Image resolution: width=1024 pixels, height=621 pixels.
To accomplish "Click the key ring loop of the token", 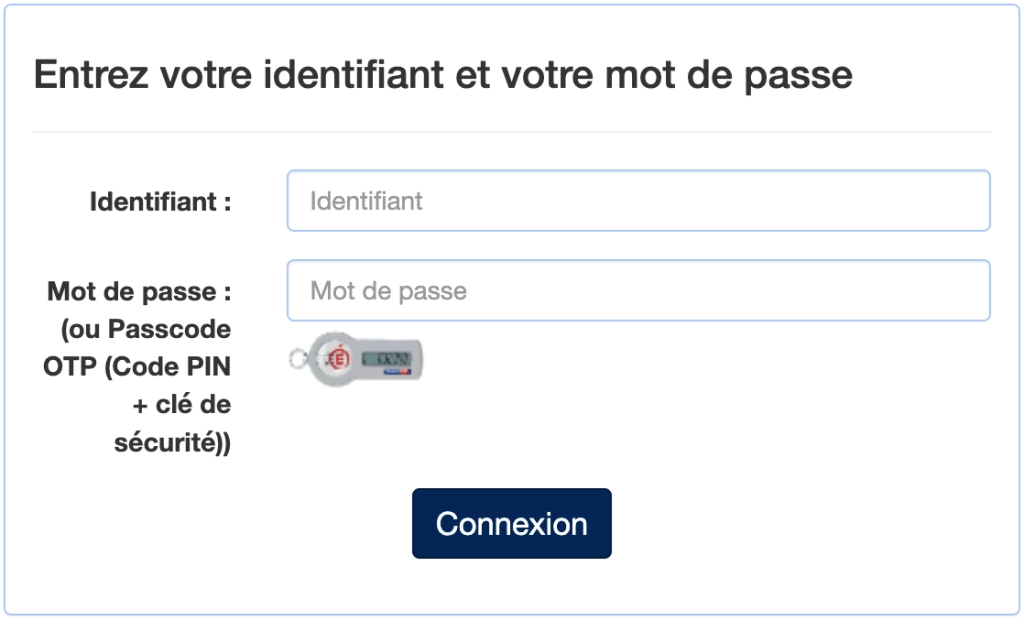I will pyautogui.click(x=299, y=358).
